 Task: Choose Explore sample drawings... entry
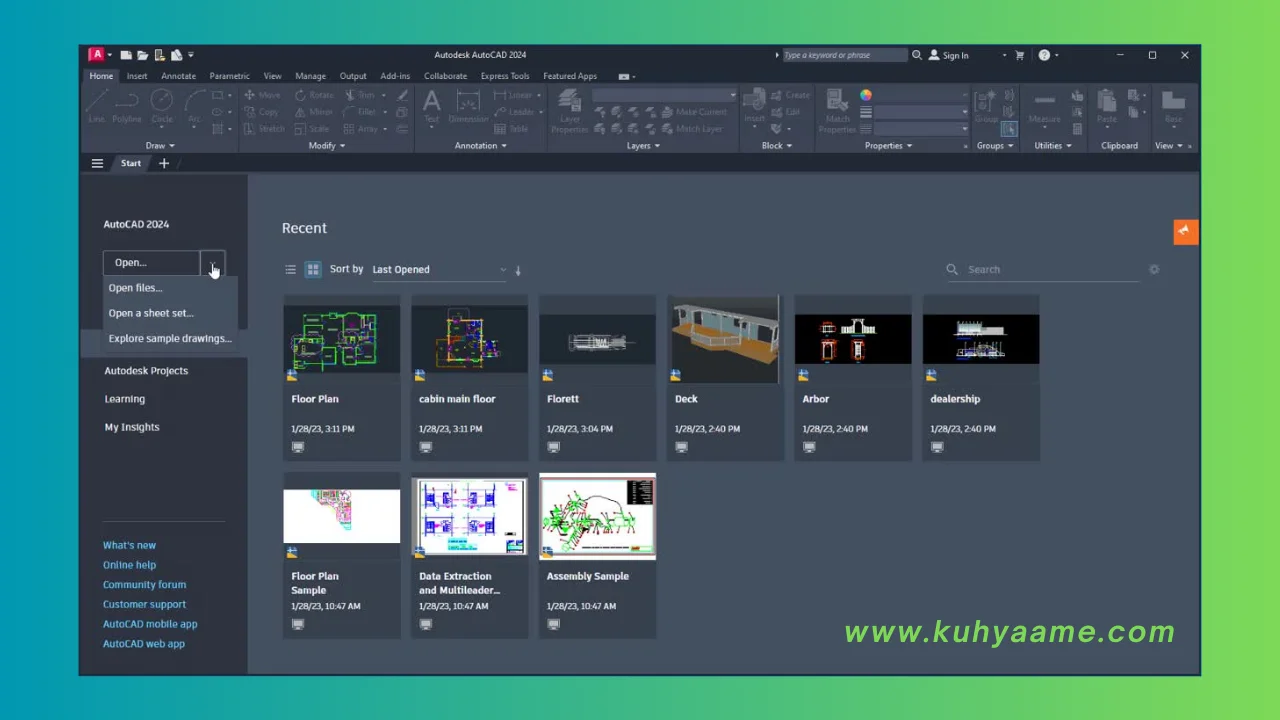click(170, 338)
